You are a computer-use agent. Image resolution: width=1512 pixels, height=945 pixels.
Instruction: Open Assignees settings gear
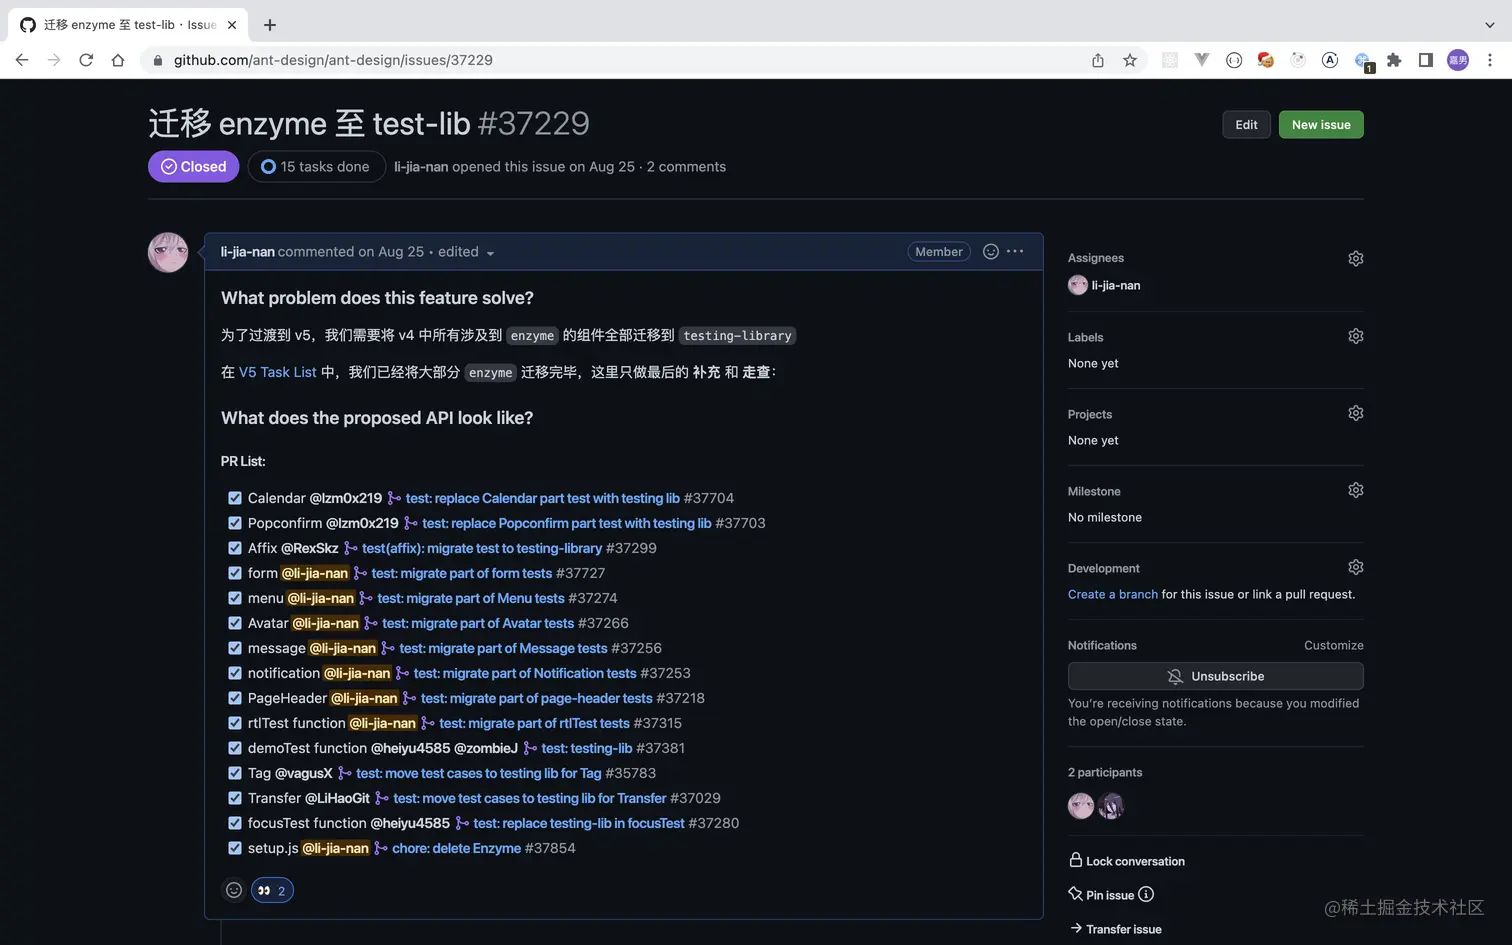point(1356,258)
